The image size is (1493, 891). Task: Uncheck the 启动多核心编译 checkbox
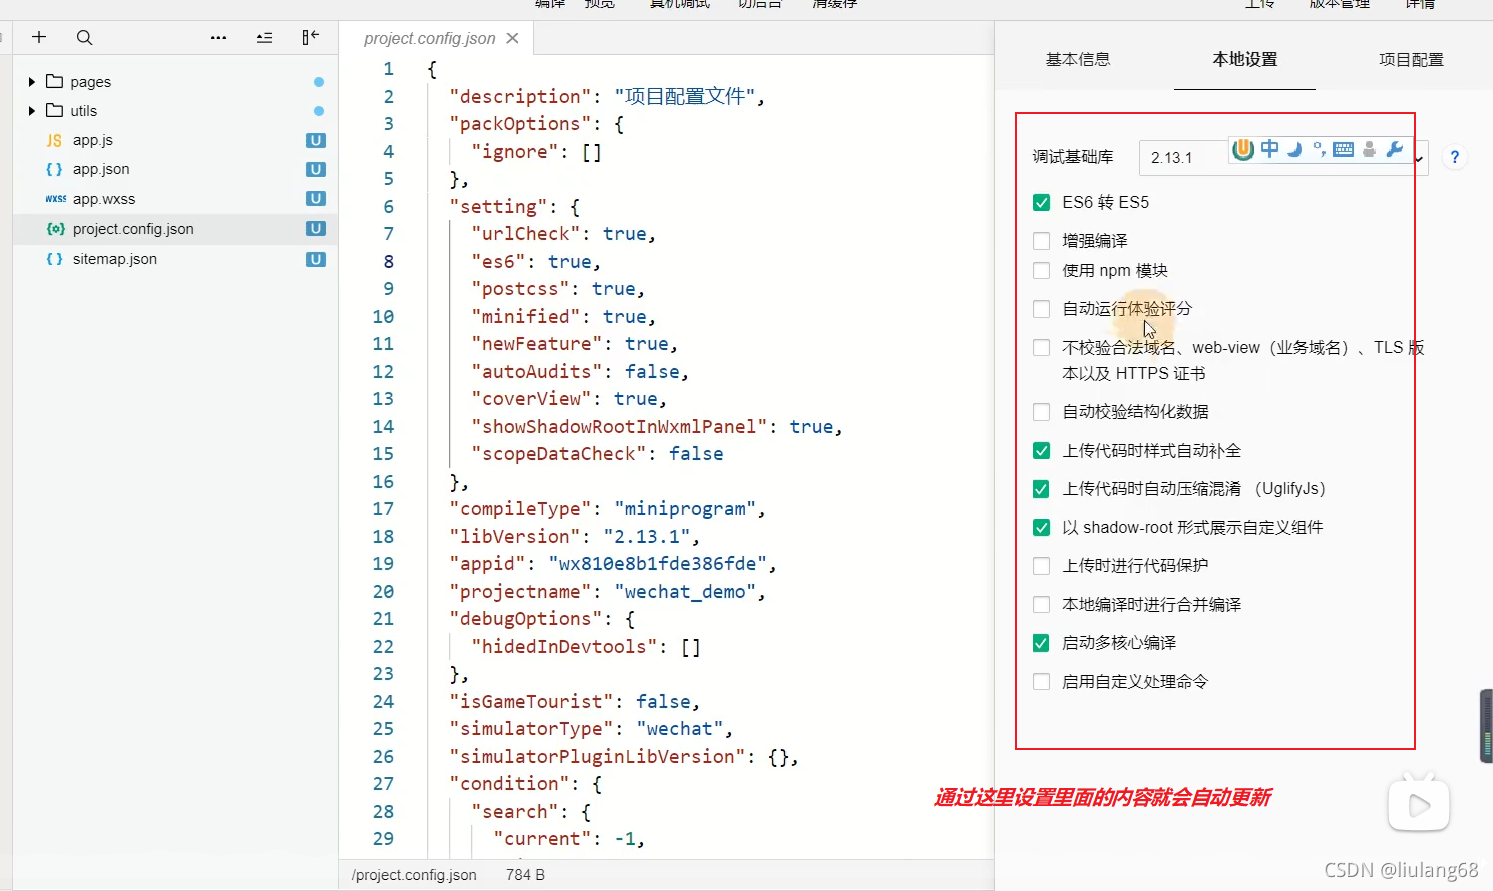click(1041, 643)
